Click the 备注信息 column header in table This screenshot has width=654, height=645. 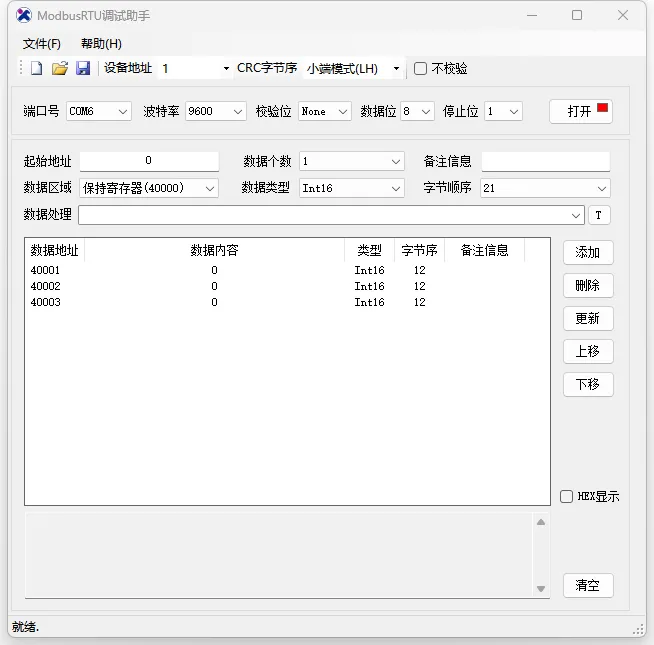485,250
